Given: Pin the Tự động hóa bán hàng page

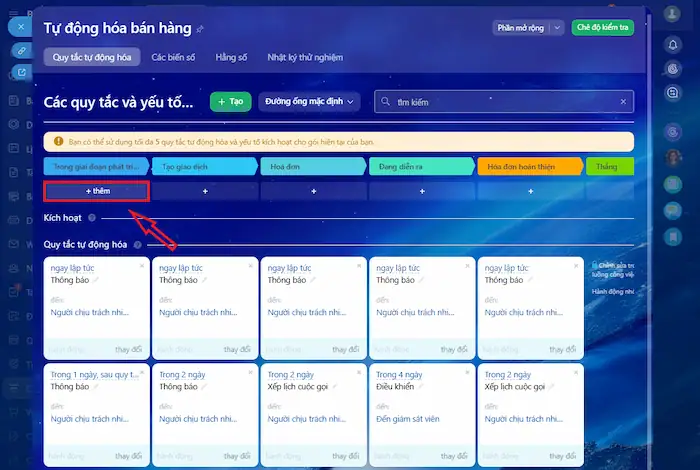Looking at the screenshot, I should tap(200, 29).
